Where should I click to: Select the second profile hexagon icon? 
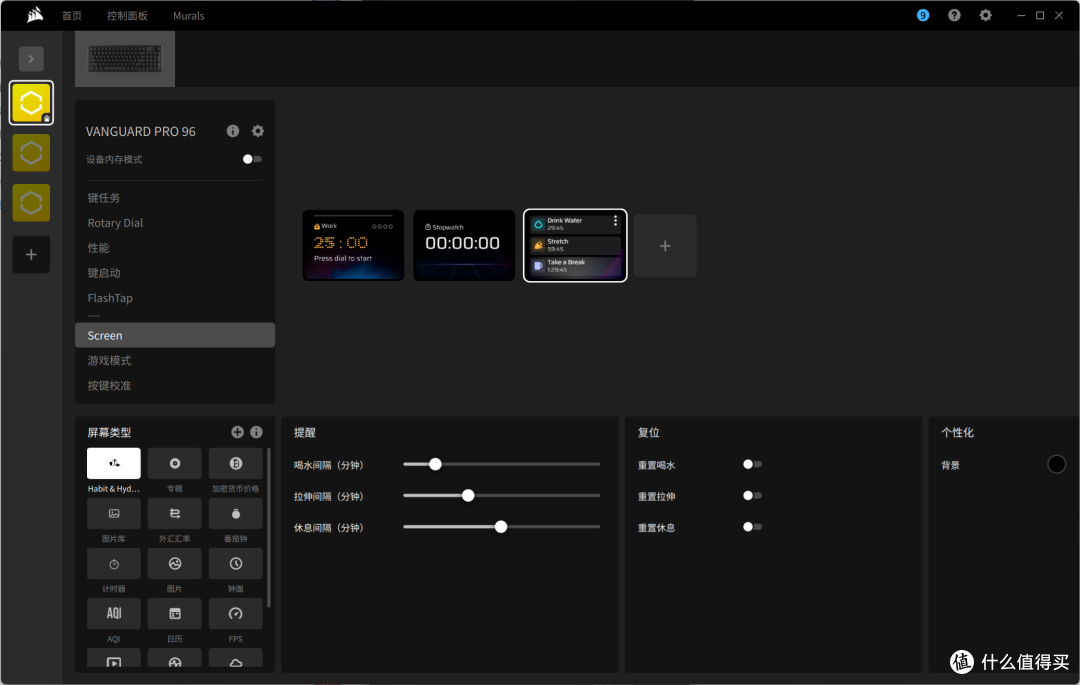click(31, 153)
